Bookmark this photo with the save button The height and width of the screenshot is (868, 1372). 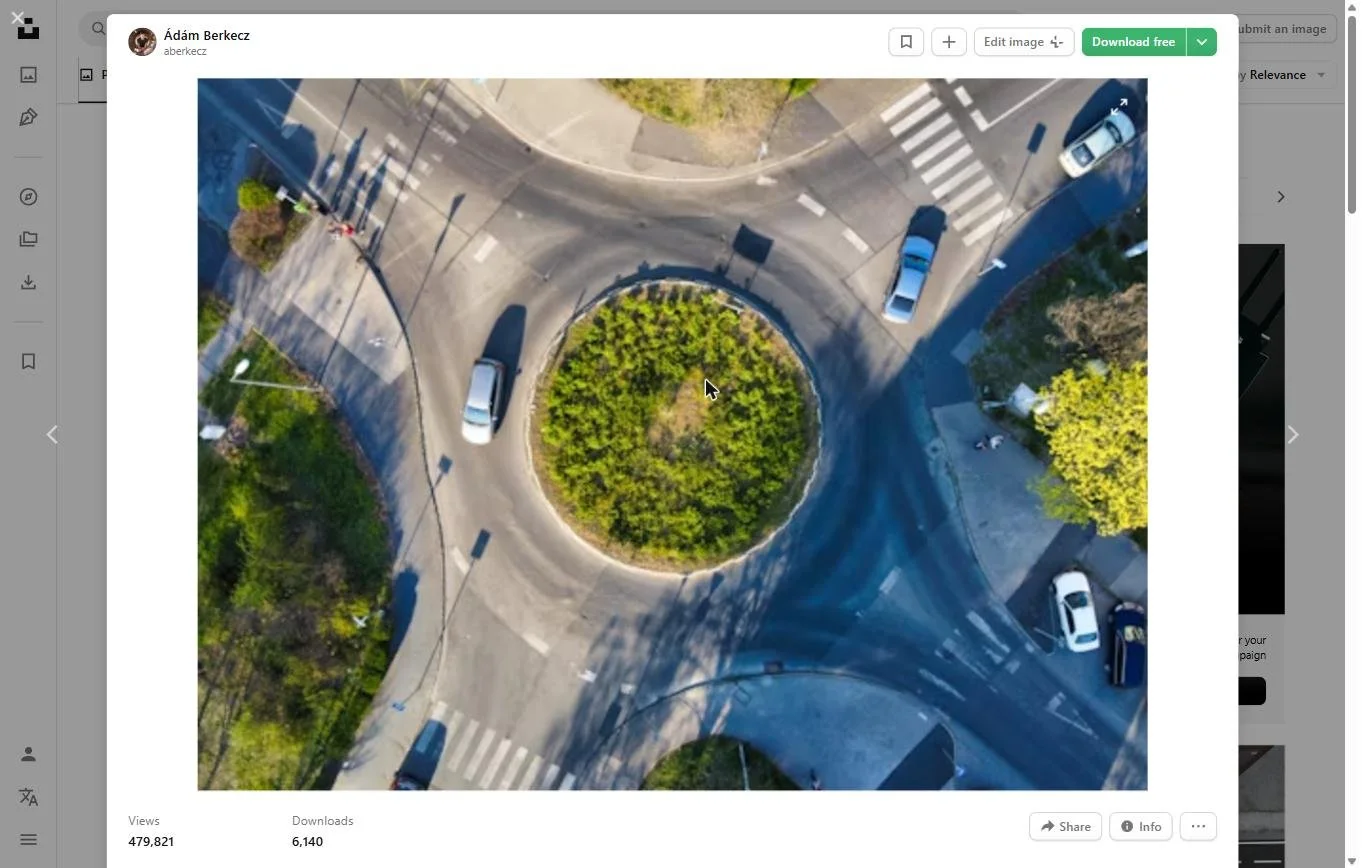pos(906,42)
